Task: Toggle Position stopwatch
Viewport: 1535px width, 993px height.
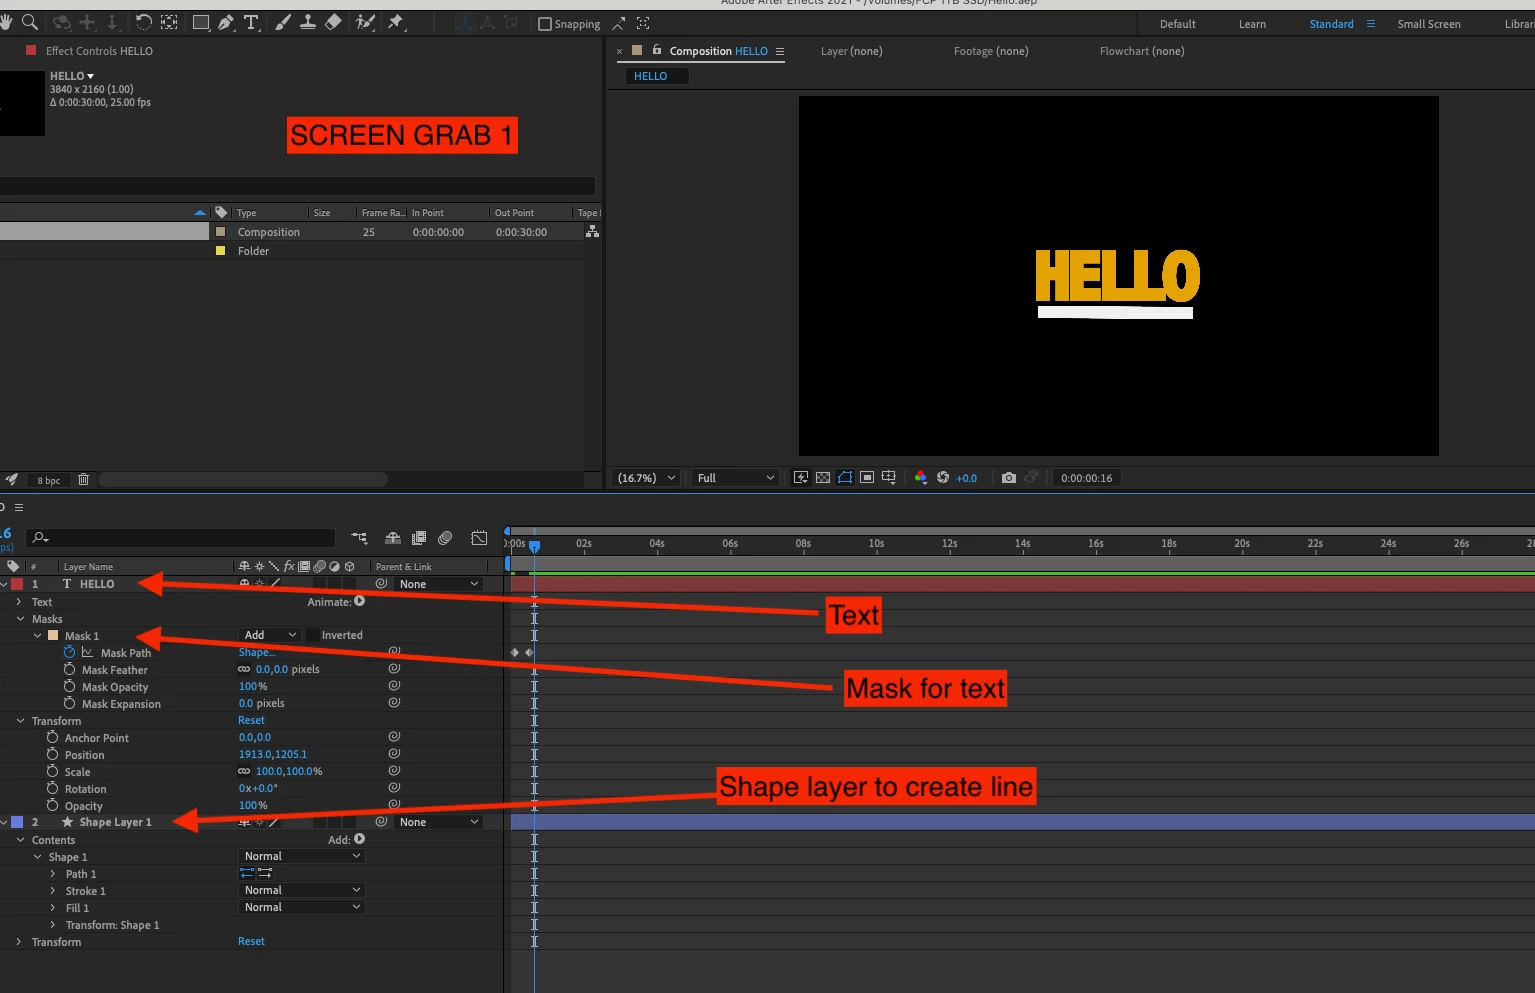Action: tap(52, 754)
